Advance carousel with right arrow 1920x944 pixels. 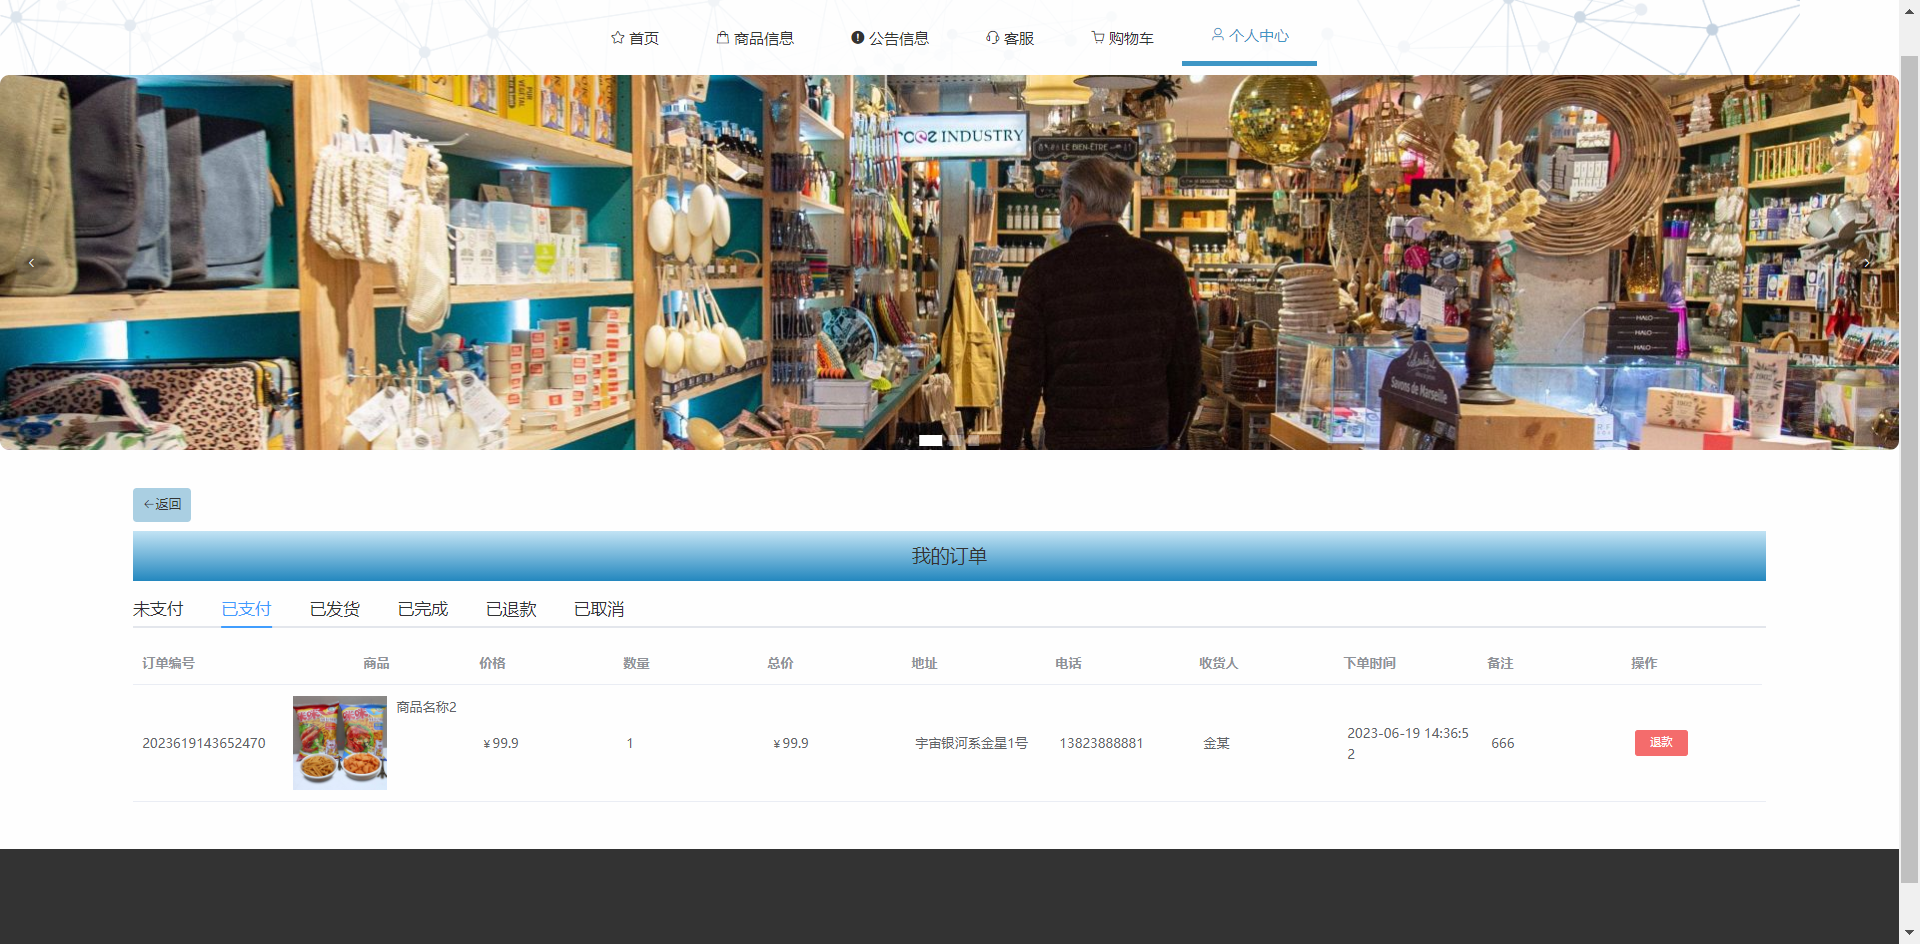click(1866, 263)
